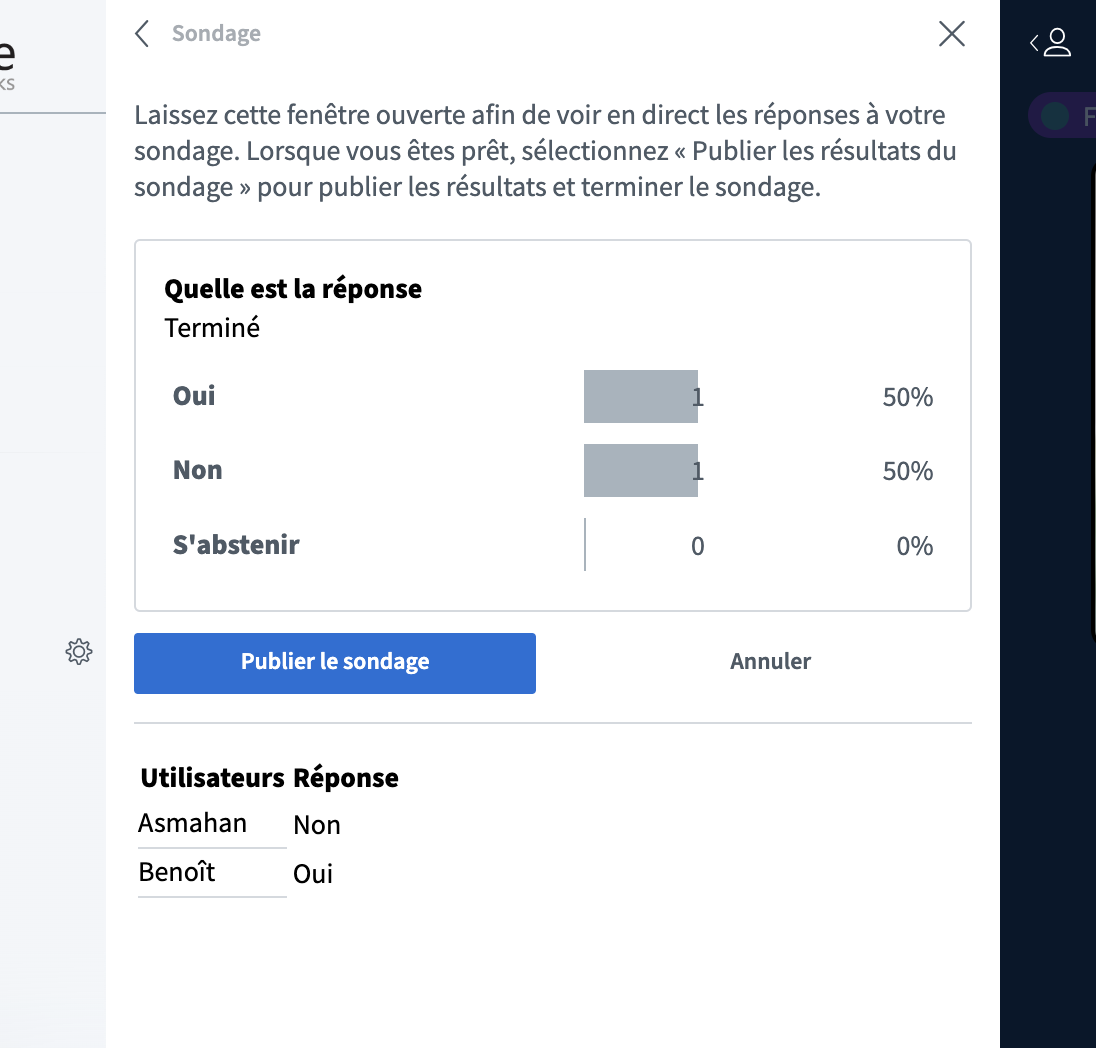Select the Oui result bar
This screenshot has height=1048, width=1096.
(640, 396)
